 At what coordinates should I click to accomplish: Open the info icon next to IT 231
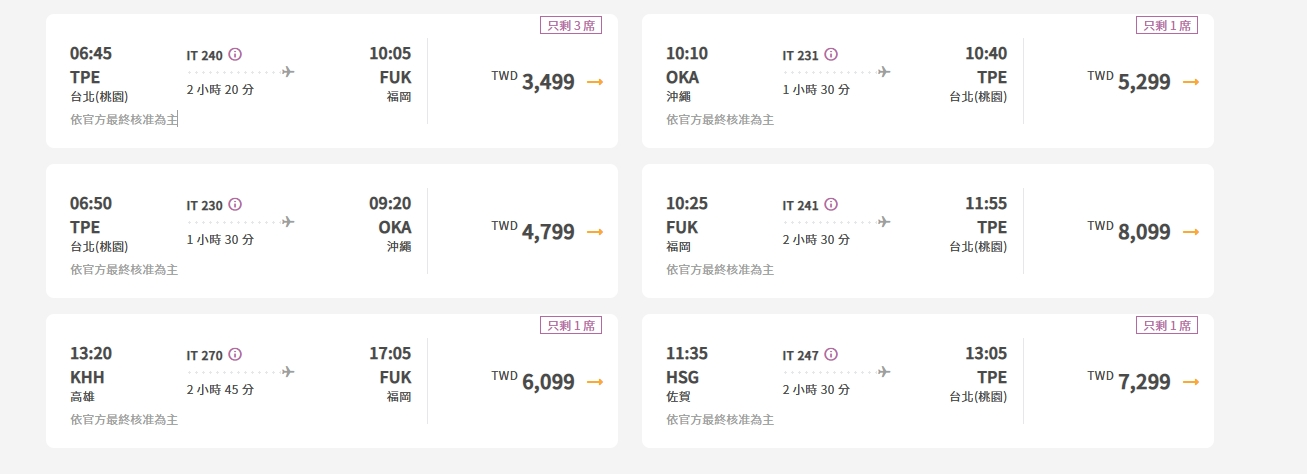tap(831, 54)
